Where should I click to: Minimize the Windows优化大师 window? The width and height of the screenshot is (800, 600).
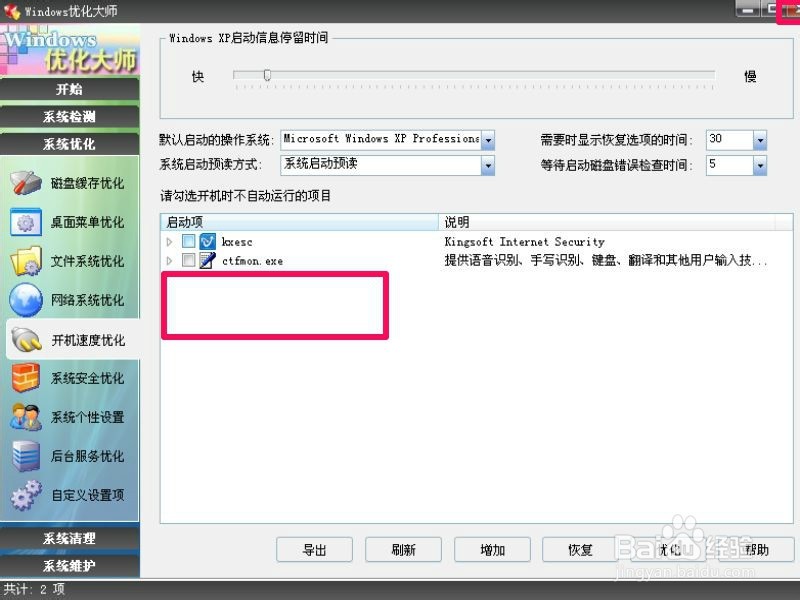point(747,9)
